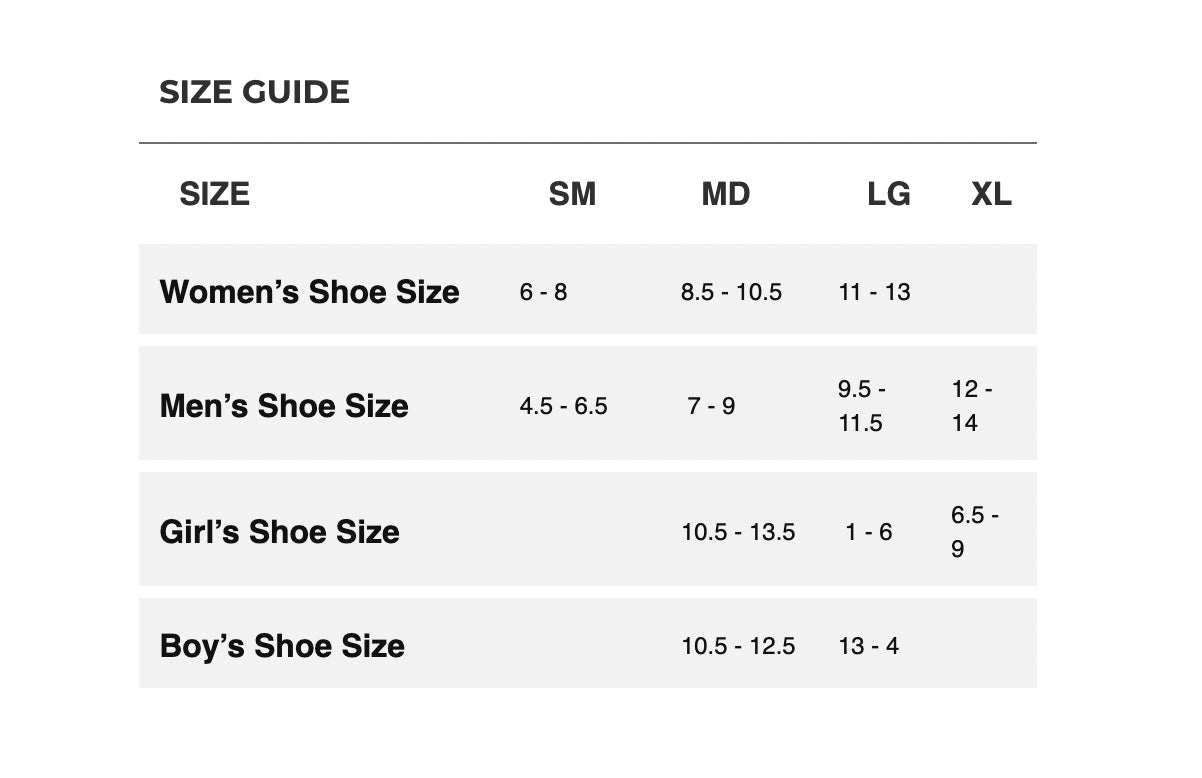Select the MD column header
Screen dimensions: 1202x778
click(x=726, y=194)
